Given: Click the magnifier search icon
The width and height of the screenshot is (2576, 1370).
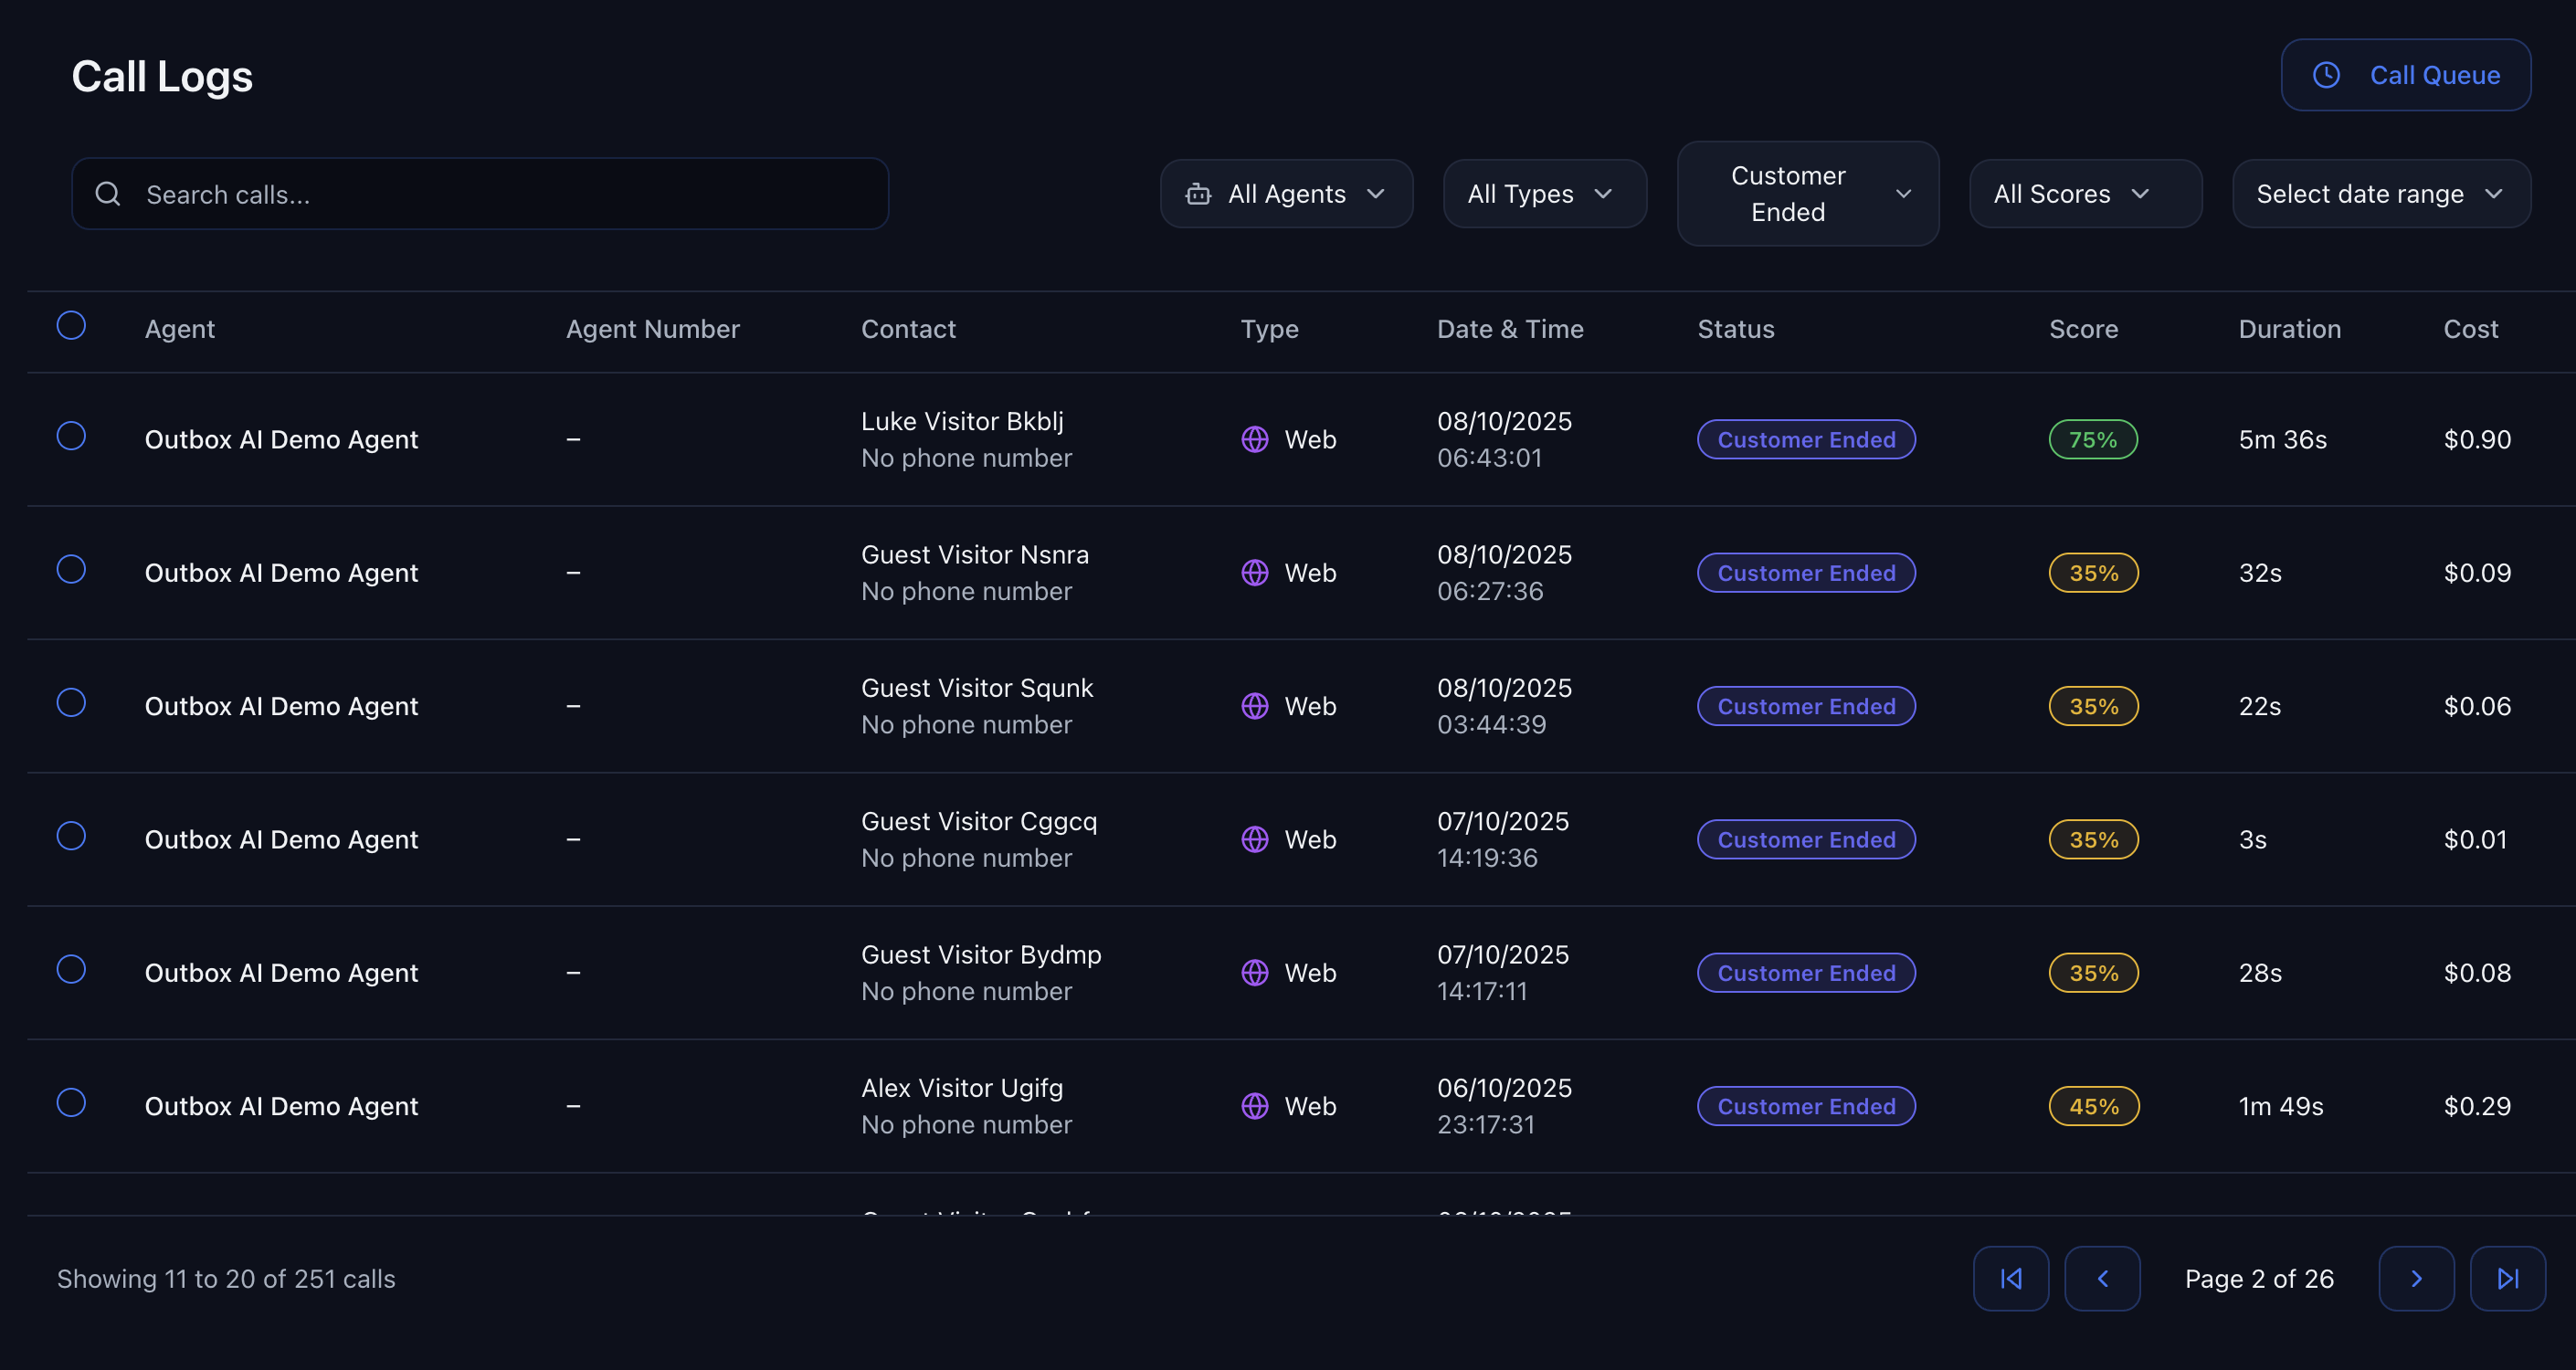Looking at the screenshot, I should [108, 194].
